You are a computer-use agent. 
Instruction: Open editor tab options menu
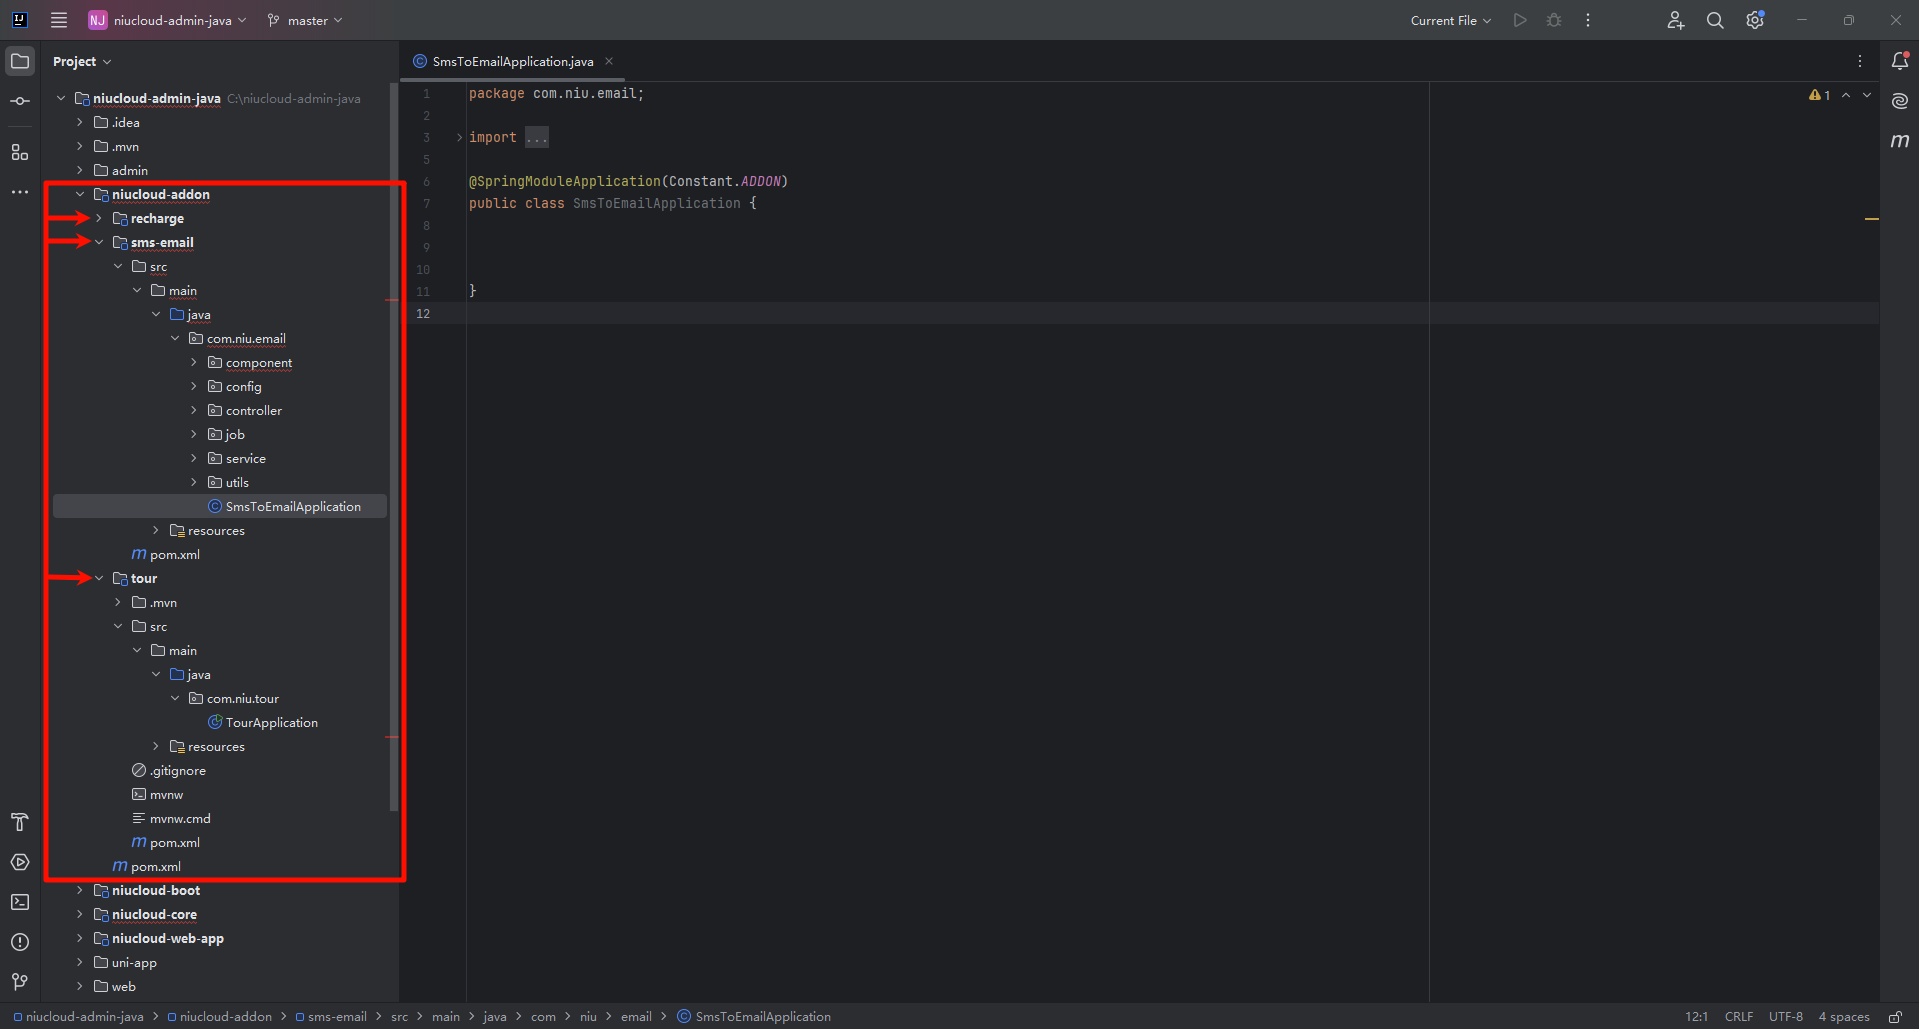coord(1860,61)
